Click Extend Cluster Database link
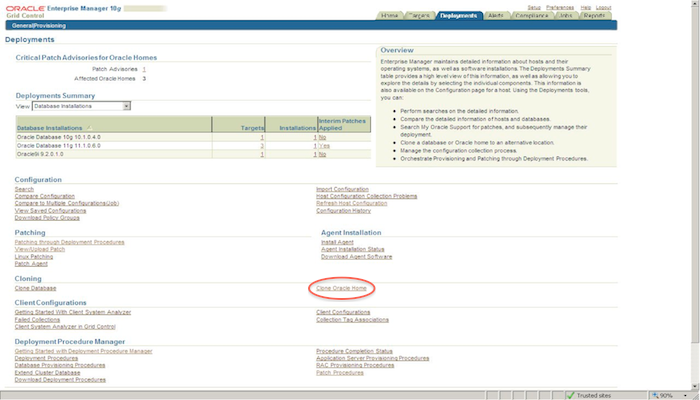This screenshot has width=700, height=400. (47, 373)
